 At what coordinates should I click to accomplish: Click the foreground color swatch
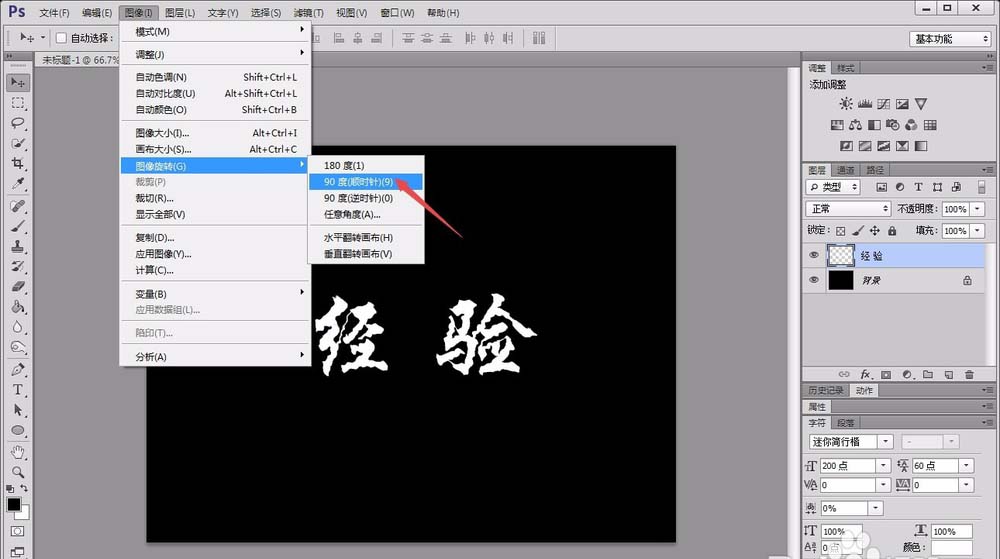[13, 504]
